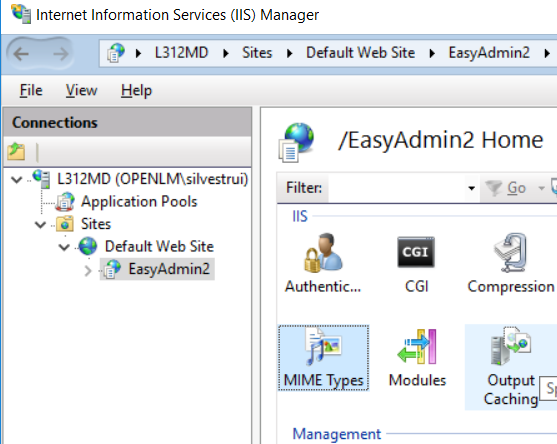Open the File menu
557x444 pixels.
31,90
